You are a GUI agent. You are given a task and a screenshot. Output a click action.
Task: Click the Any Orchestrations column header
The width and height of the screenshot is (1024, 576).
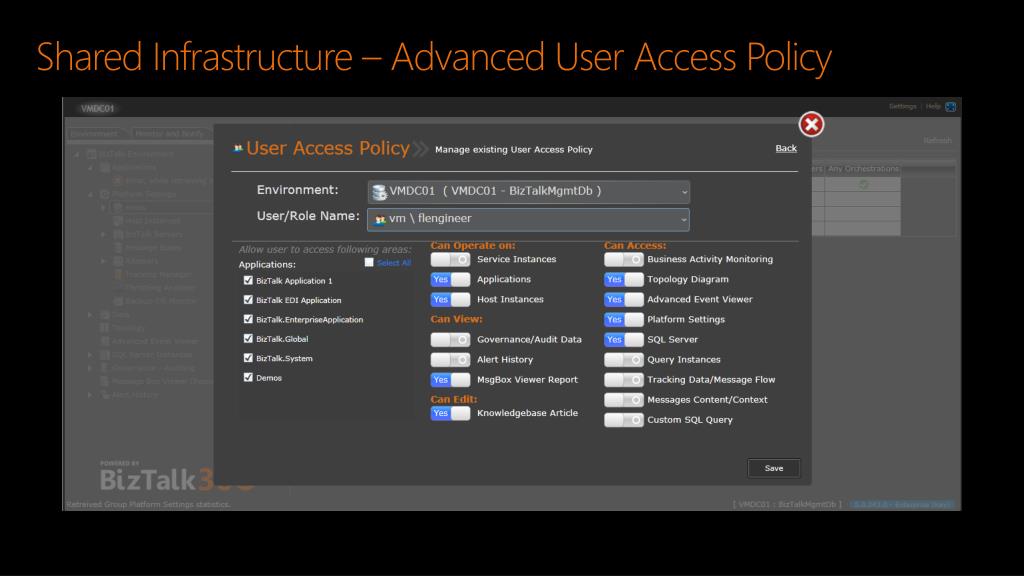point(863,168)
